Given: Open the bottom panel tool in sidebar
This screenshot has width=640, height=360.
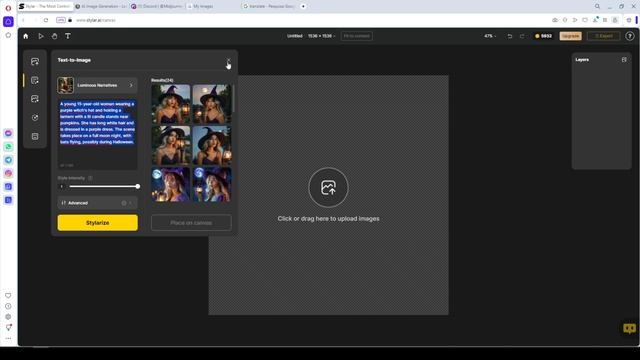Looking at the screenshot, I should pyautogui.click(x=35, y=136).
